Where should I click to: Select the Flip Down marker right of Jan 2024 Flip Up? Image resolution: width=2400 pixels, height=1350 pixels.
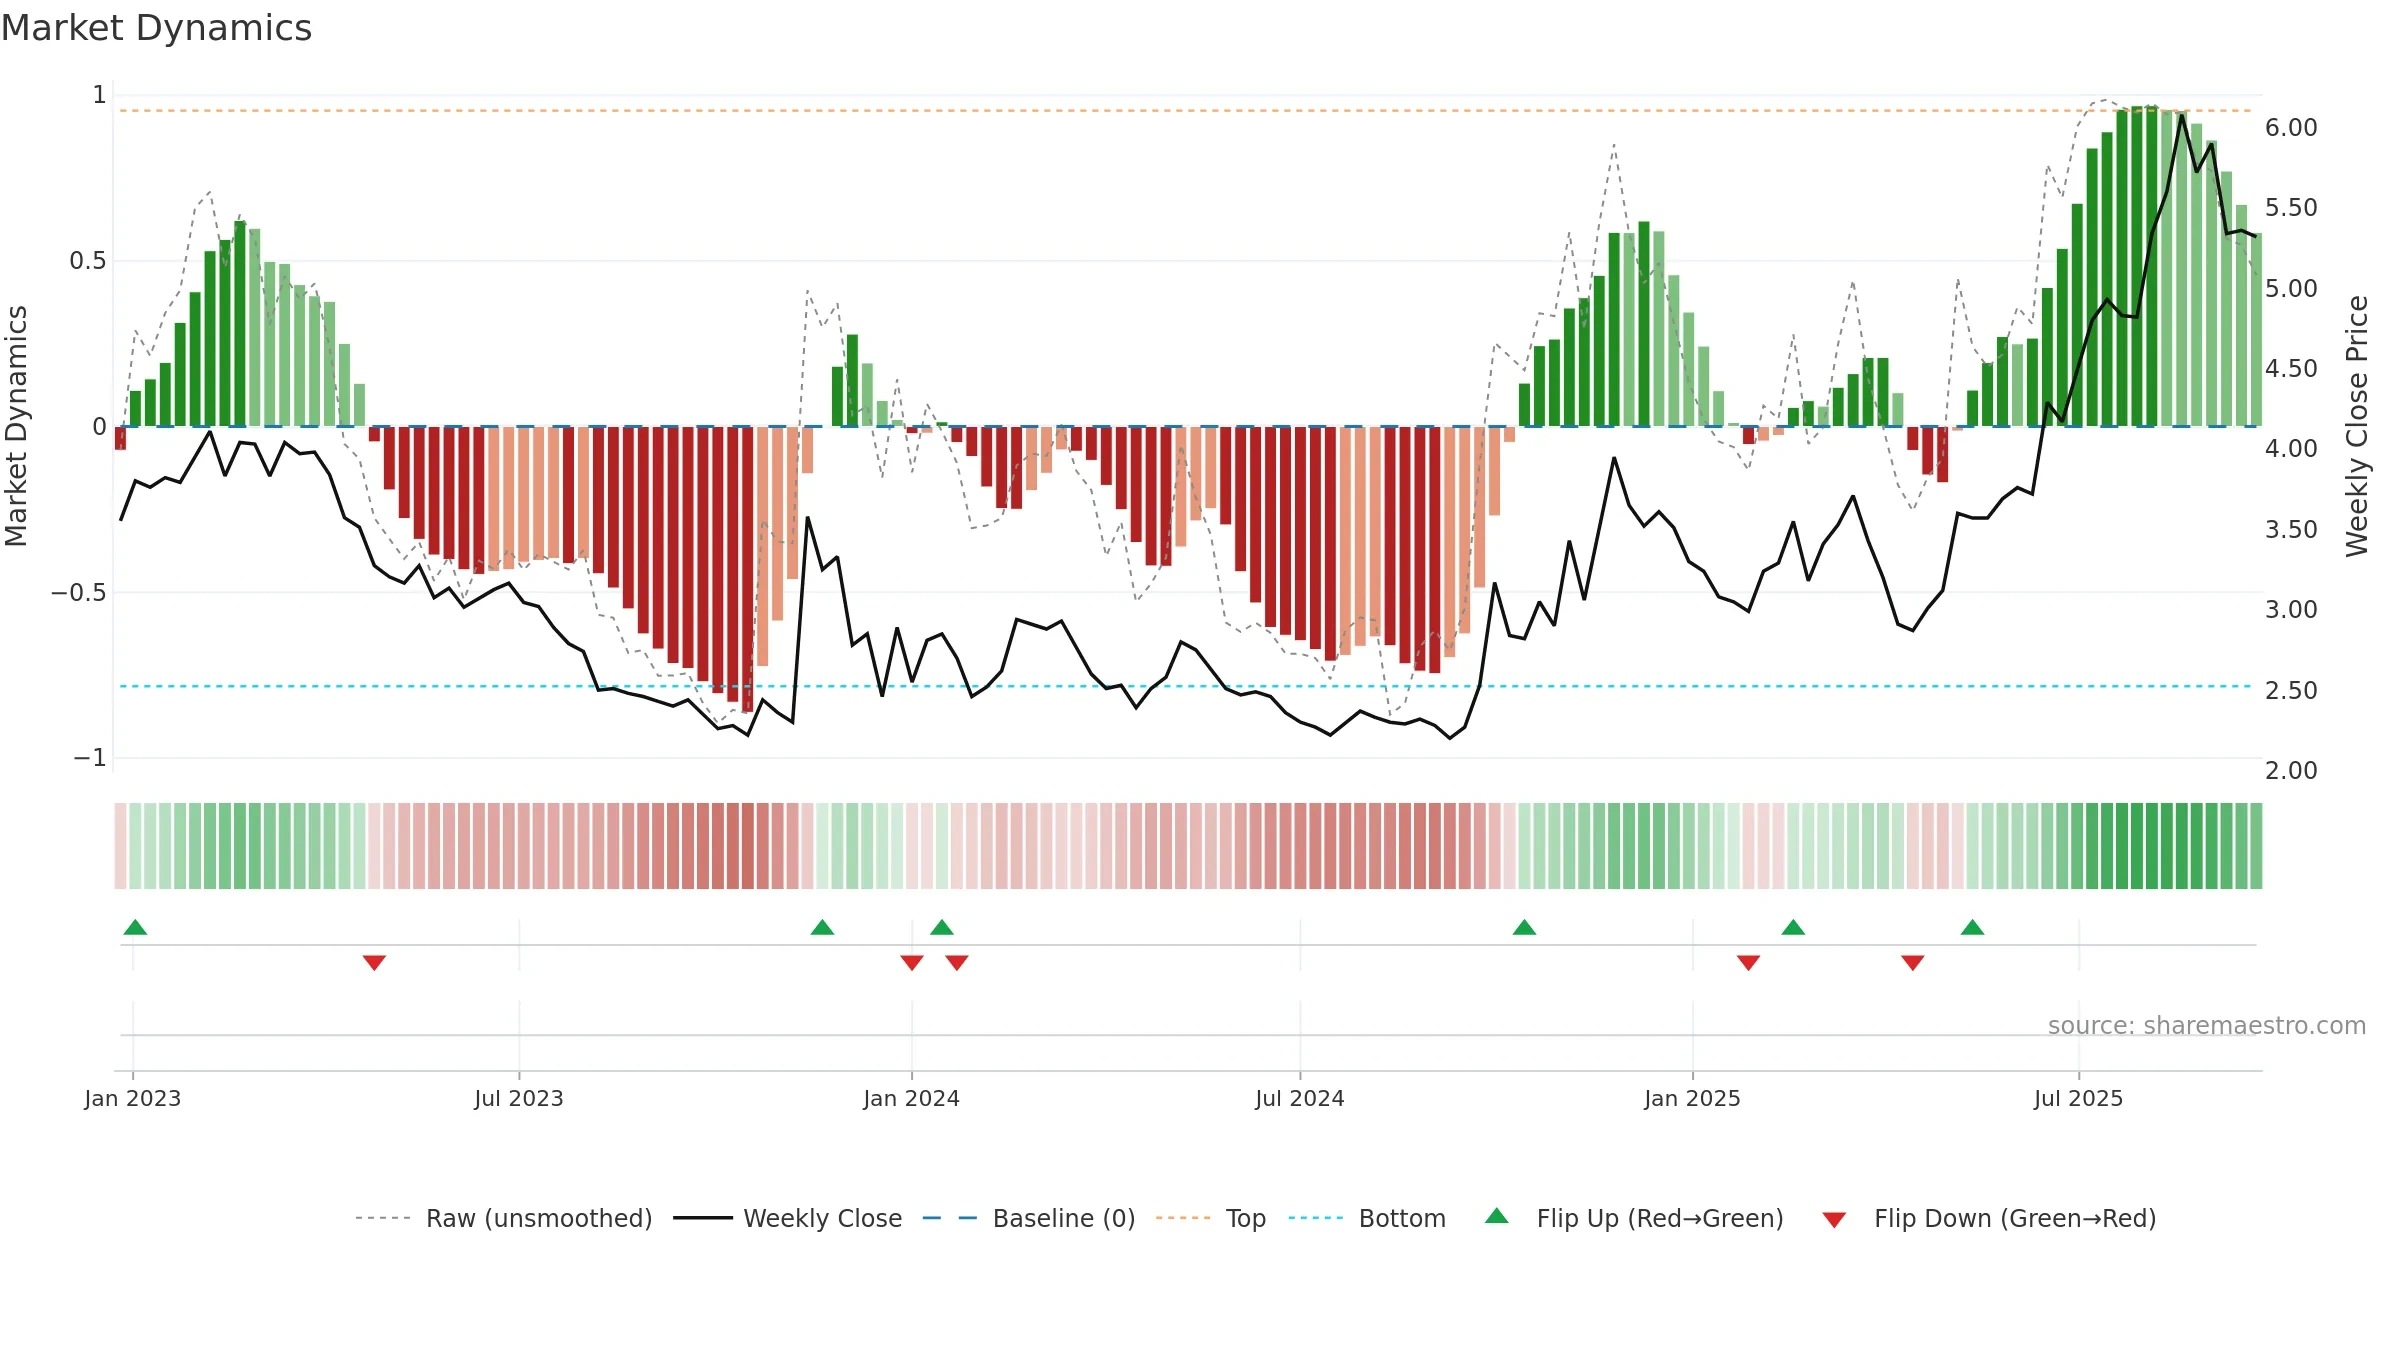957,962
